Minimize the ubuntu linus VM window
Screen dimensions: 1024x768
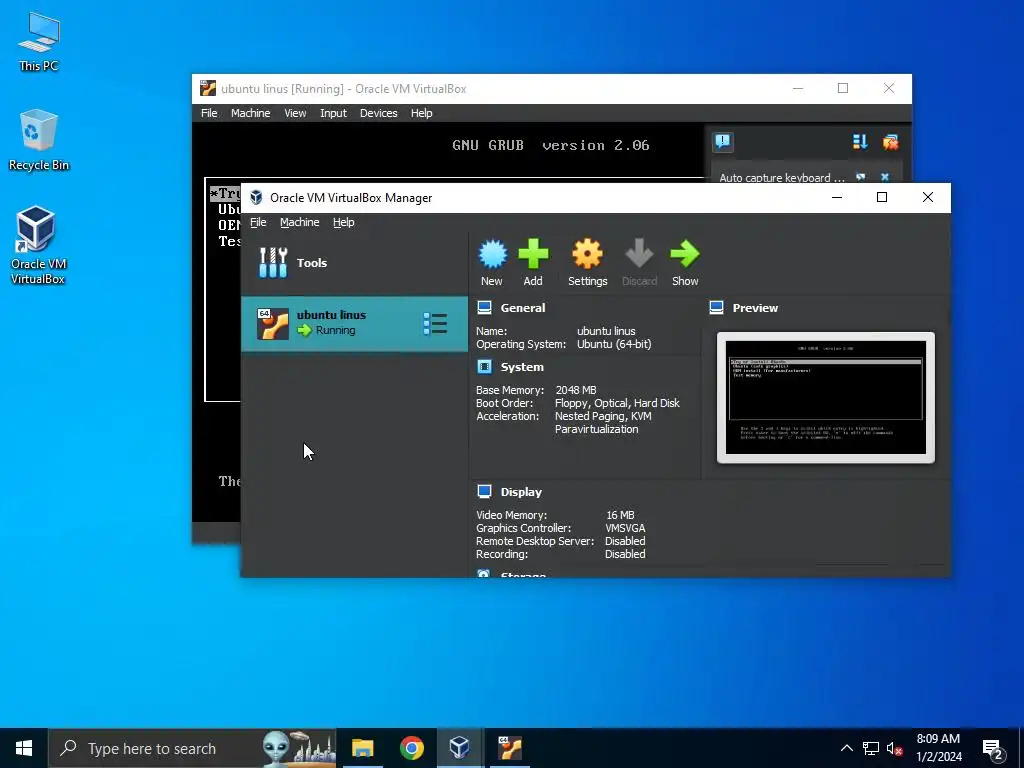pyautogui.click(x=798, y=89)
